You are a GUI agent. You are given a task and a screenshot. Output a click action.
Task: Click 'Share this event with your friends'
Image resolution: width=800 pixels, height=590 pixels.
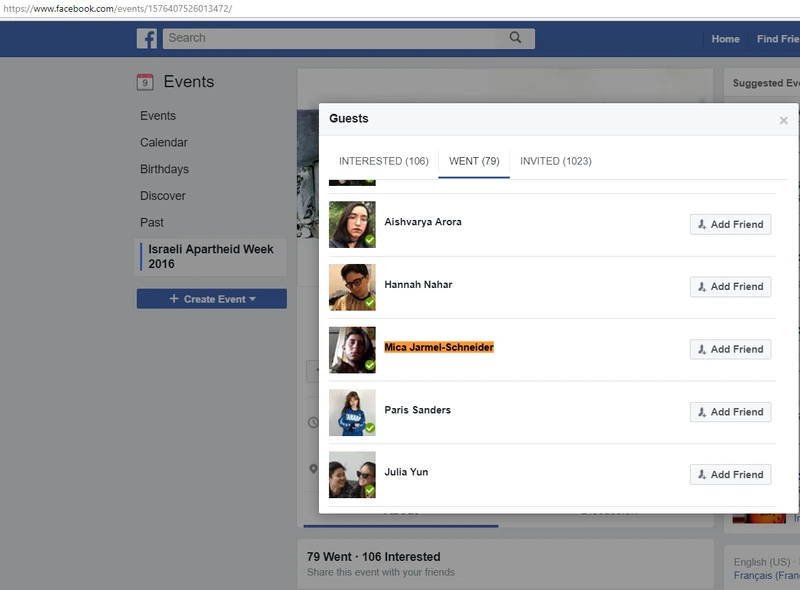click(381, 572)
